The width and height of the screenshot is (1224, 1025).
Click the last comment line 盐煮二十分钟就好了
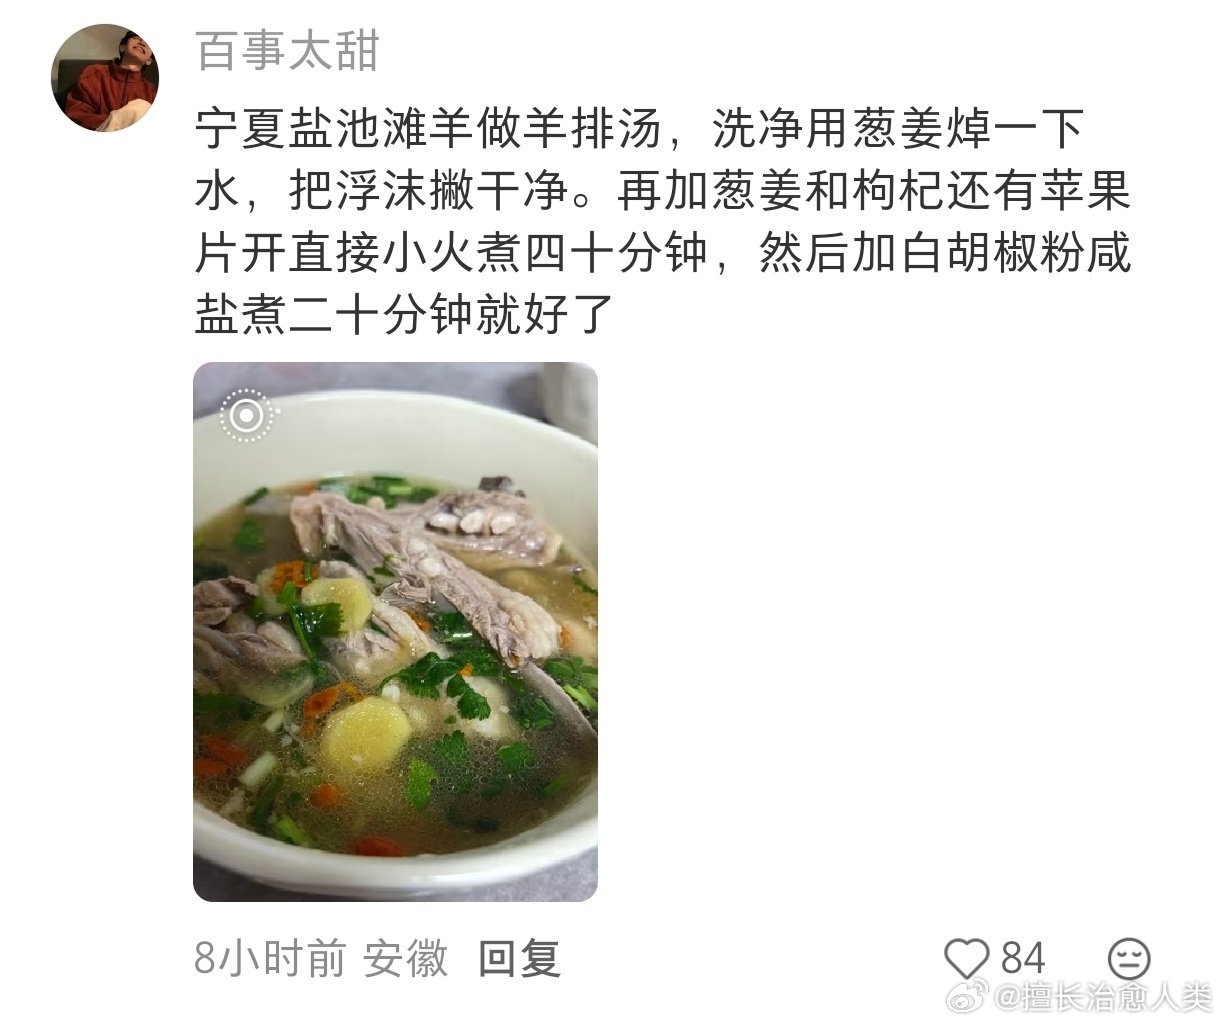tap(403, 315)
